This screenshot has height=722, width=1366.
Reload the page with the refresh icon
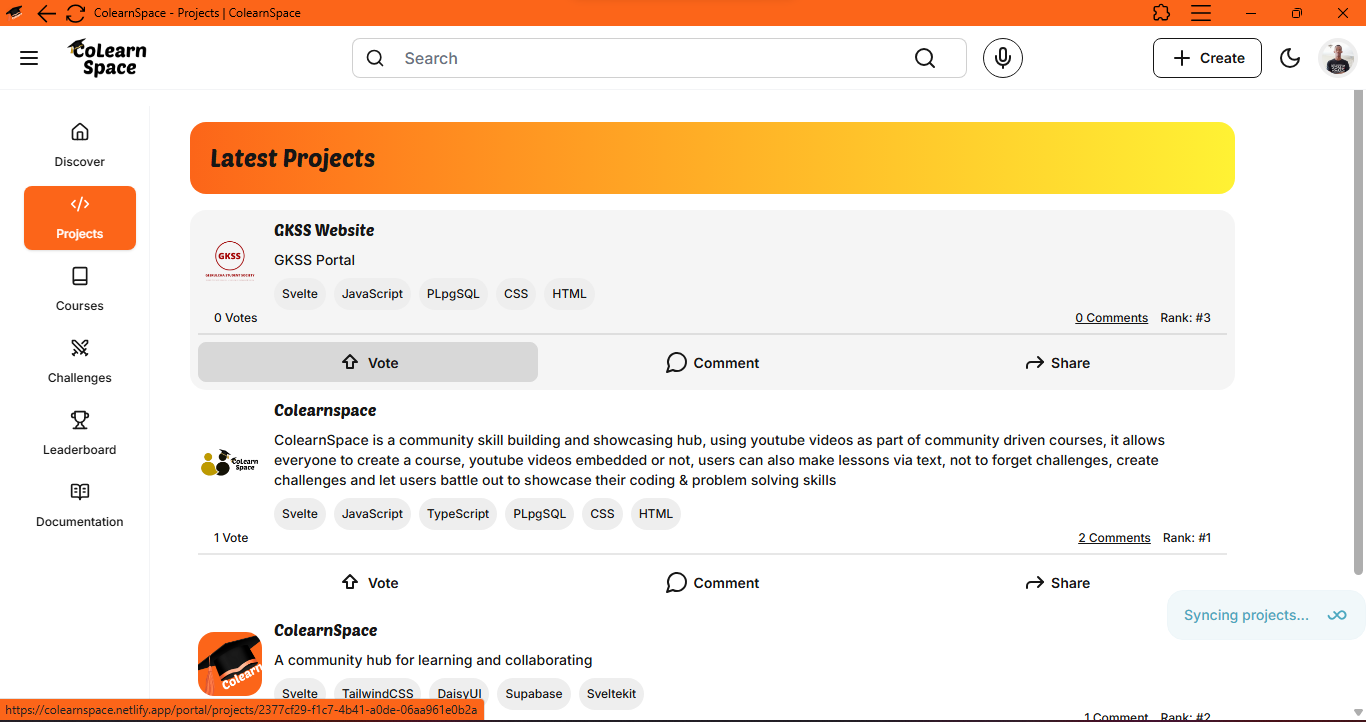tap(75, 13)
